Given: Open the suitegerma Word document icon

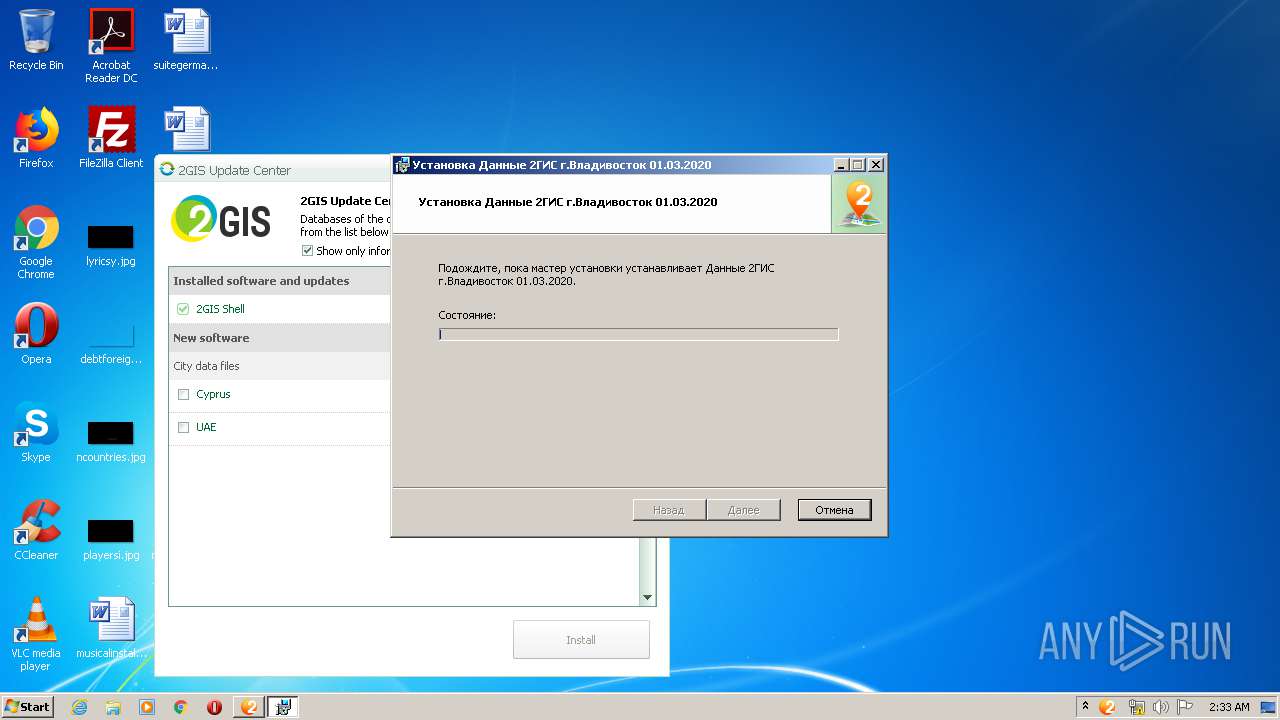Looking at the screenshot, I should [186, 41].
